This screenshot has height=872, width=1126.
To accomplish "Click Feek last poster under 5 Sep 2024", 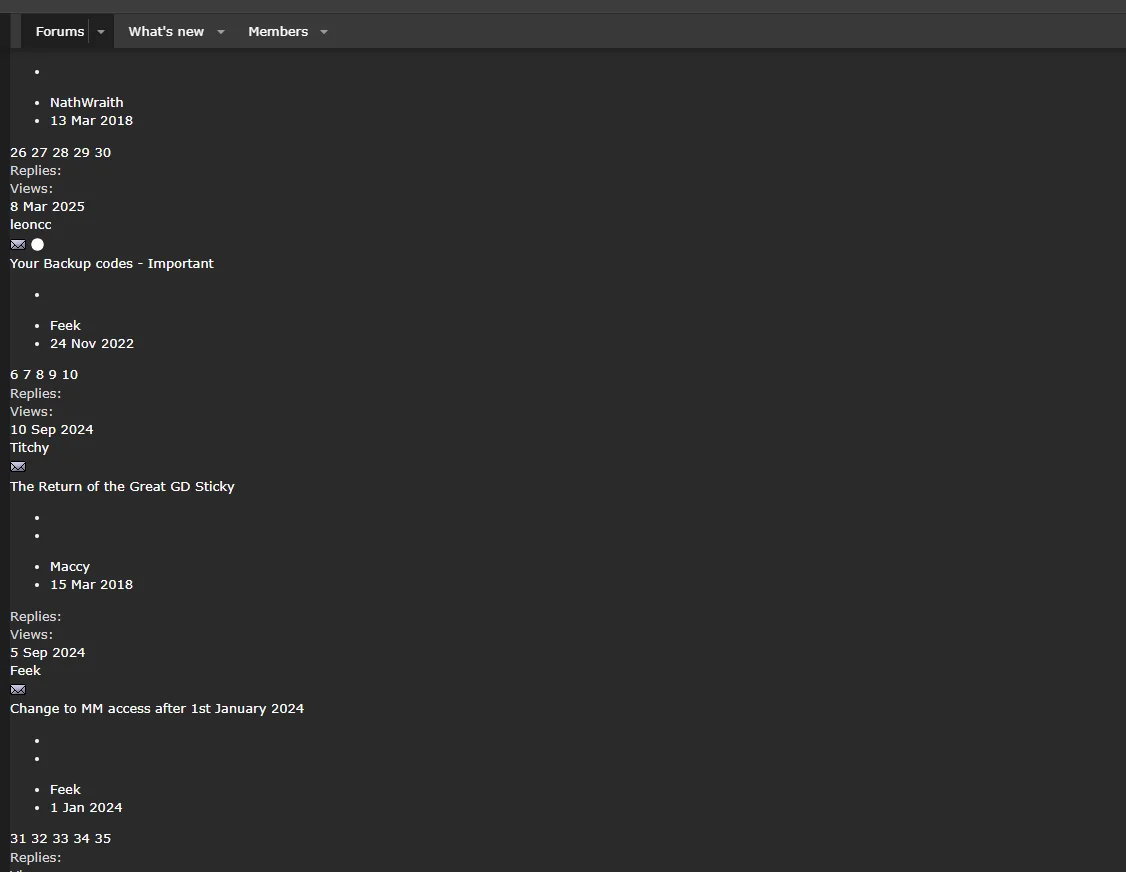I will (x=25, y=670).
